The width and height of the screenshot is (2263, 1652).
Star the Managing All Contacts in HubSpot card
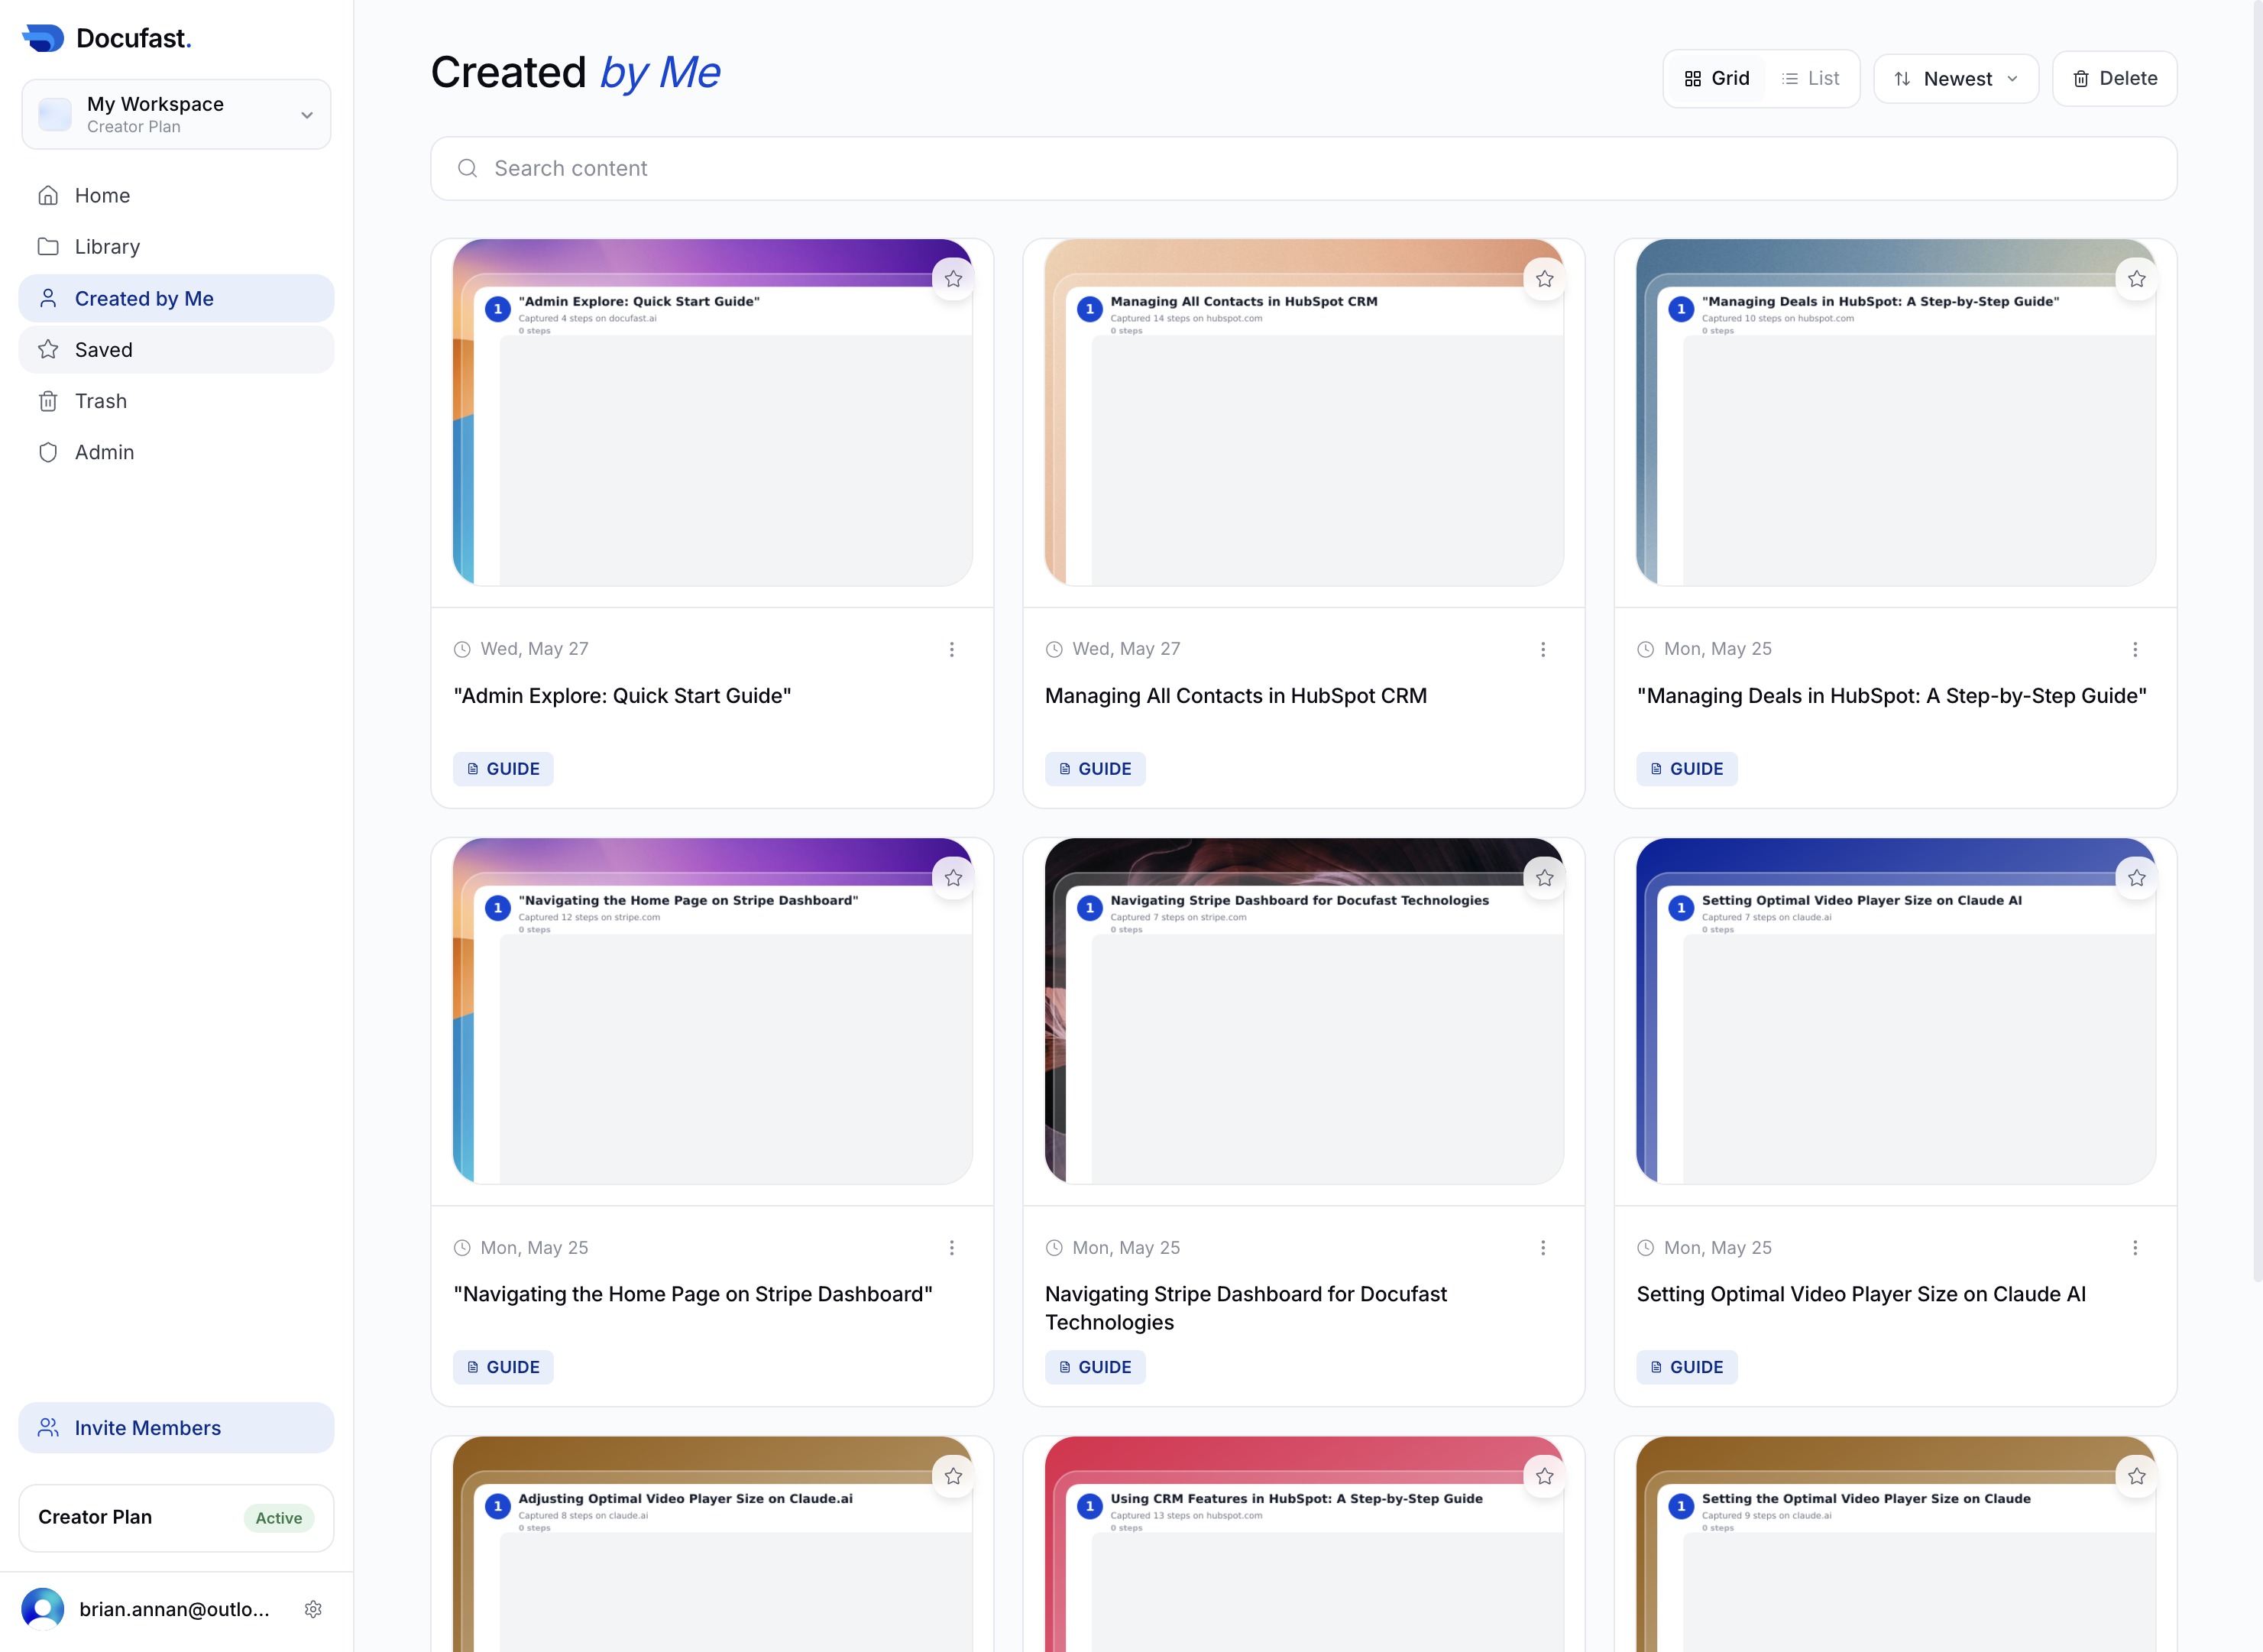pyautogui.click(x=1545, y=279)
